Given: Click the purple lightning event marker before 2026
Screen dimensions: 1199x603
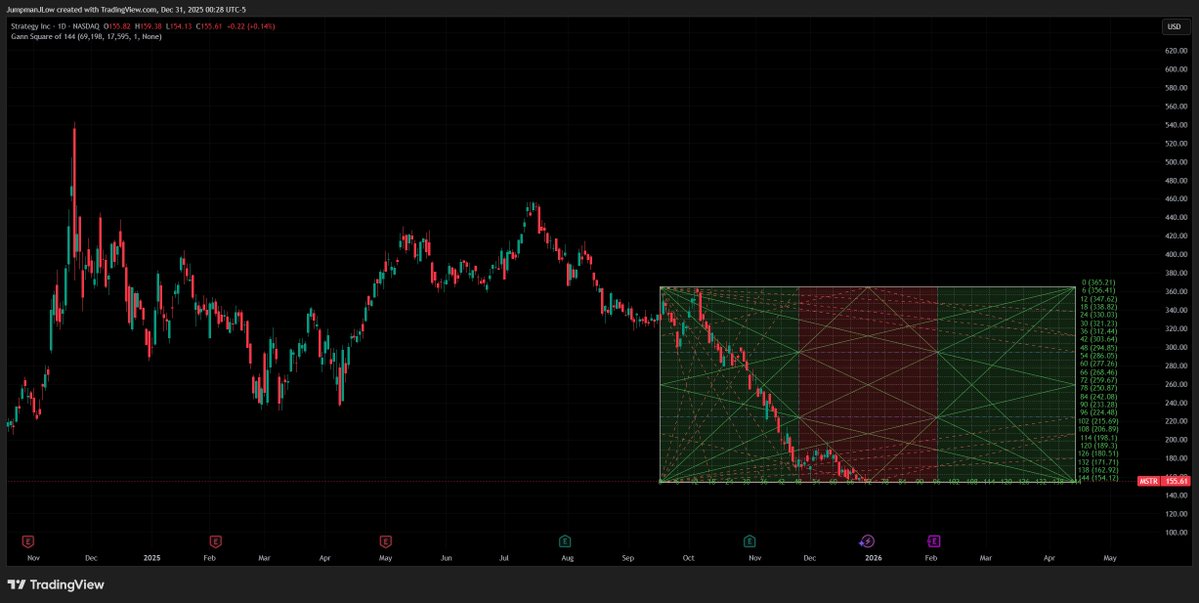Looking at the screenshot, I should [x=866, y=541].
